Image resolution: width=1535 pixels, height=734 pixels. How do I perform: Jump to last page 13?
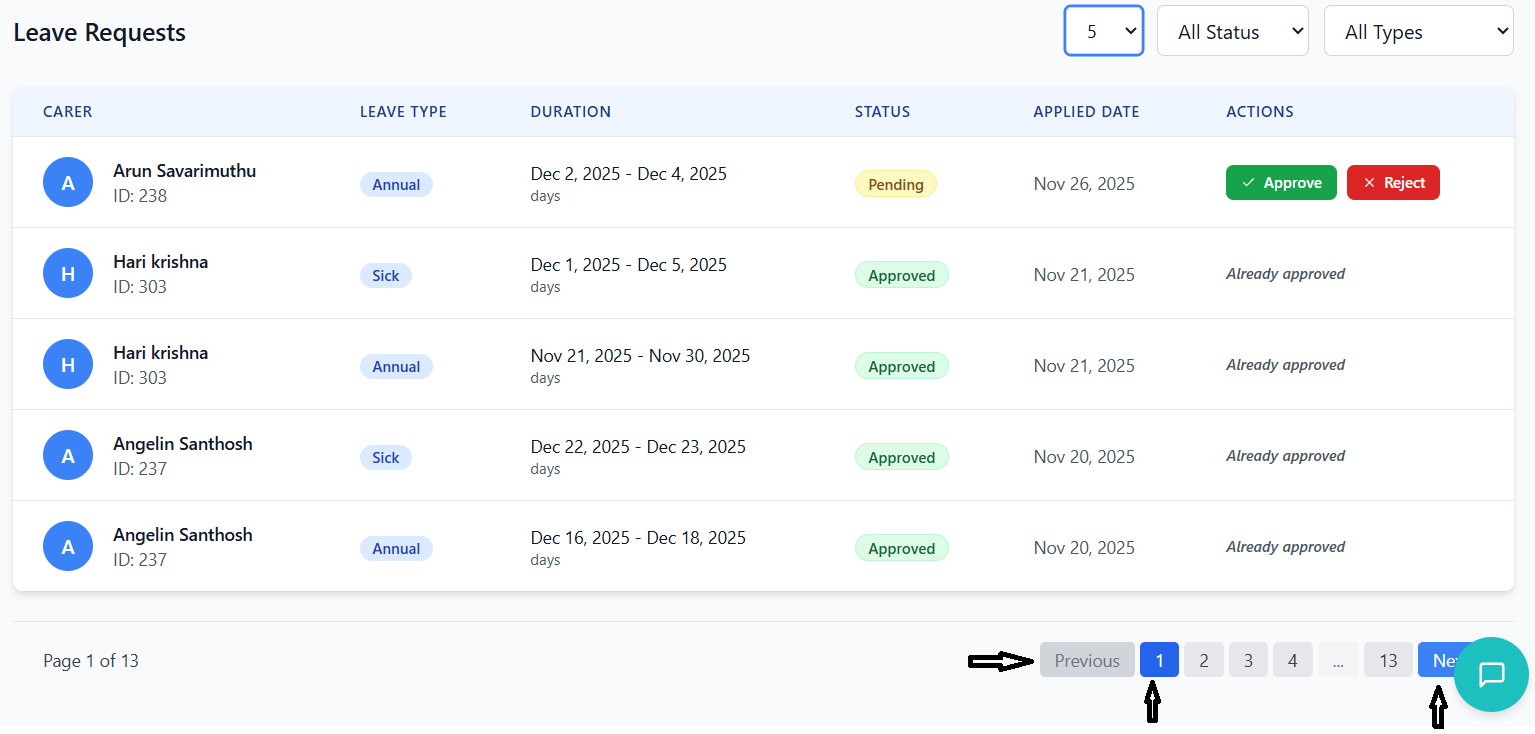1388,660
